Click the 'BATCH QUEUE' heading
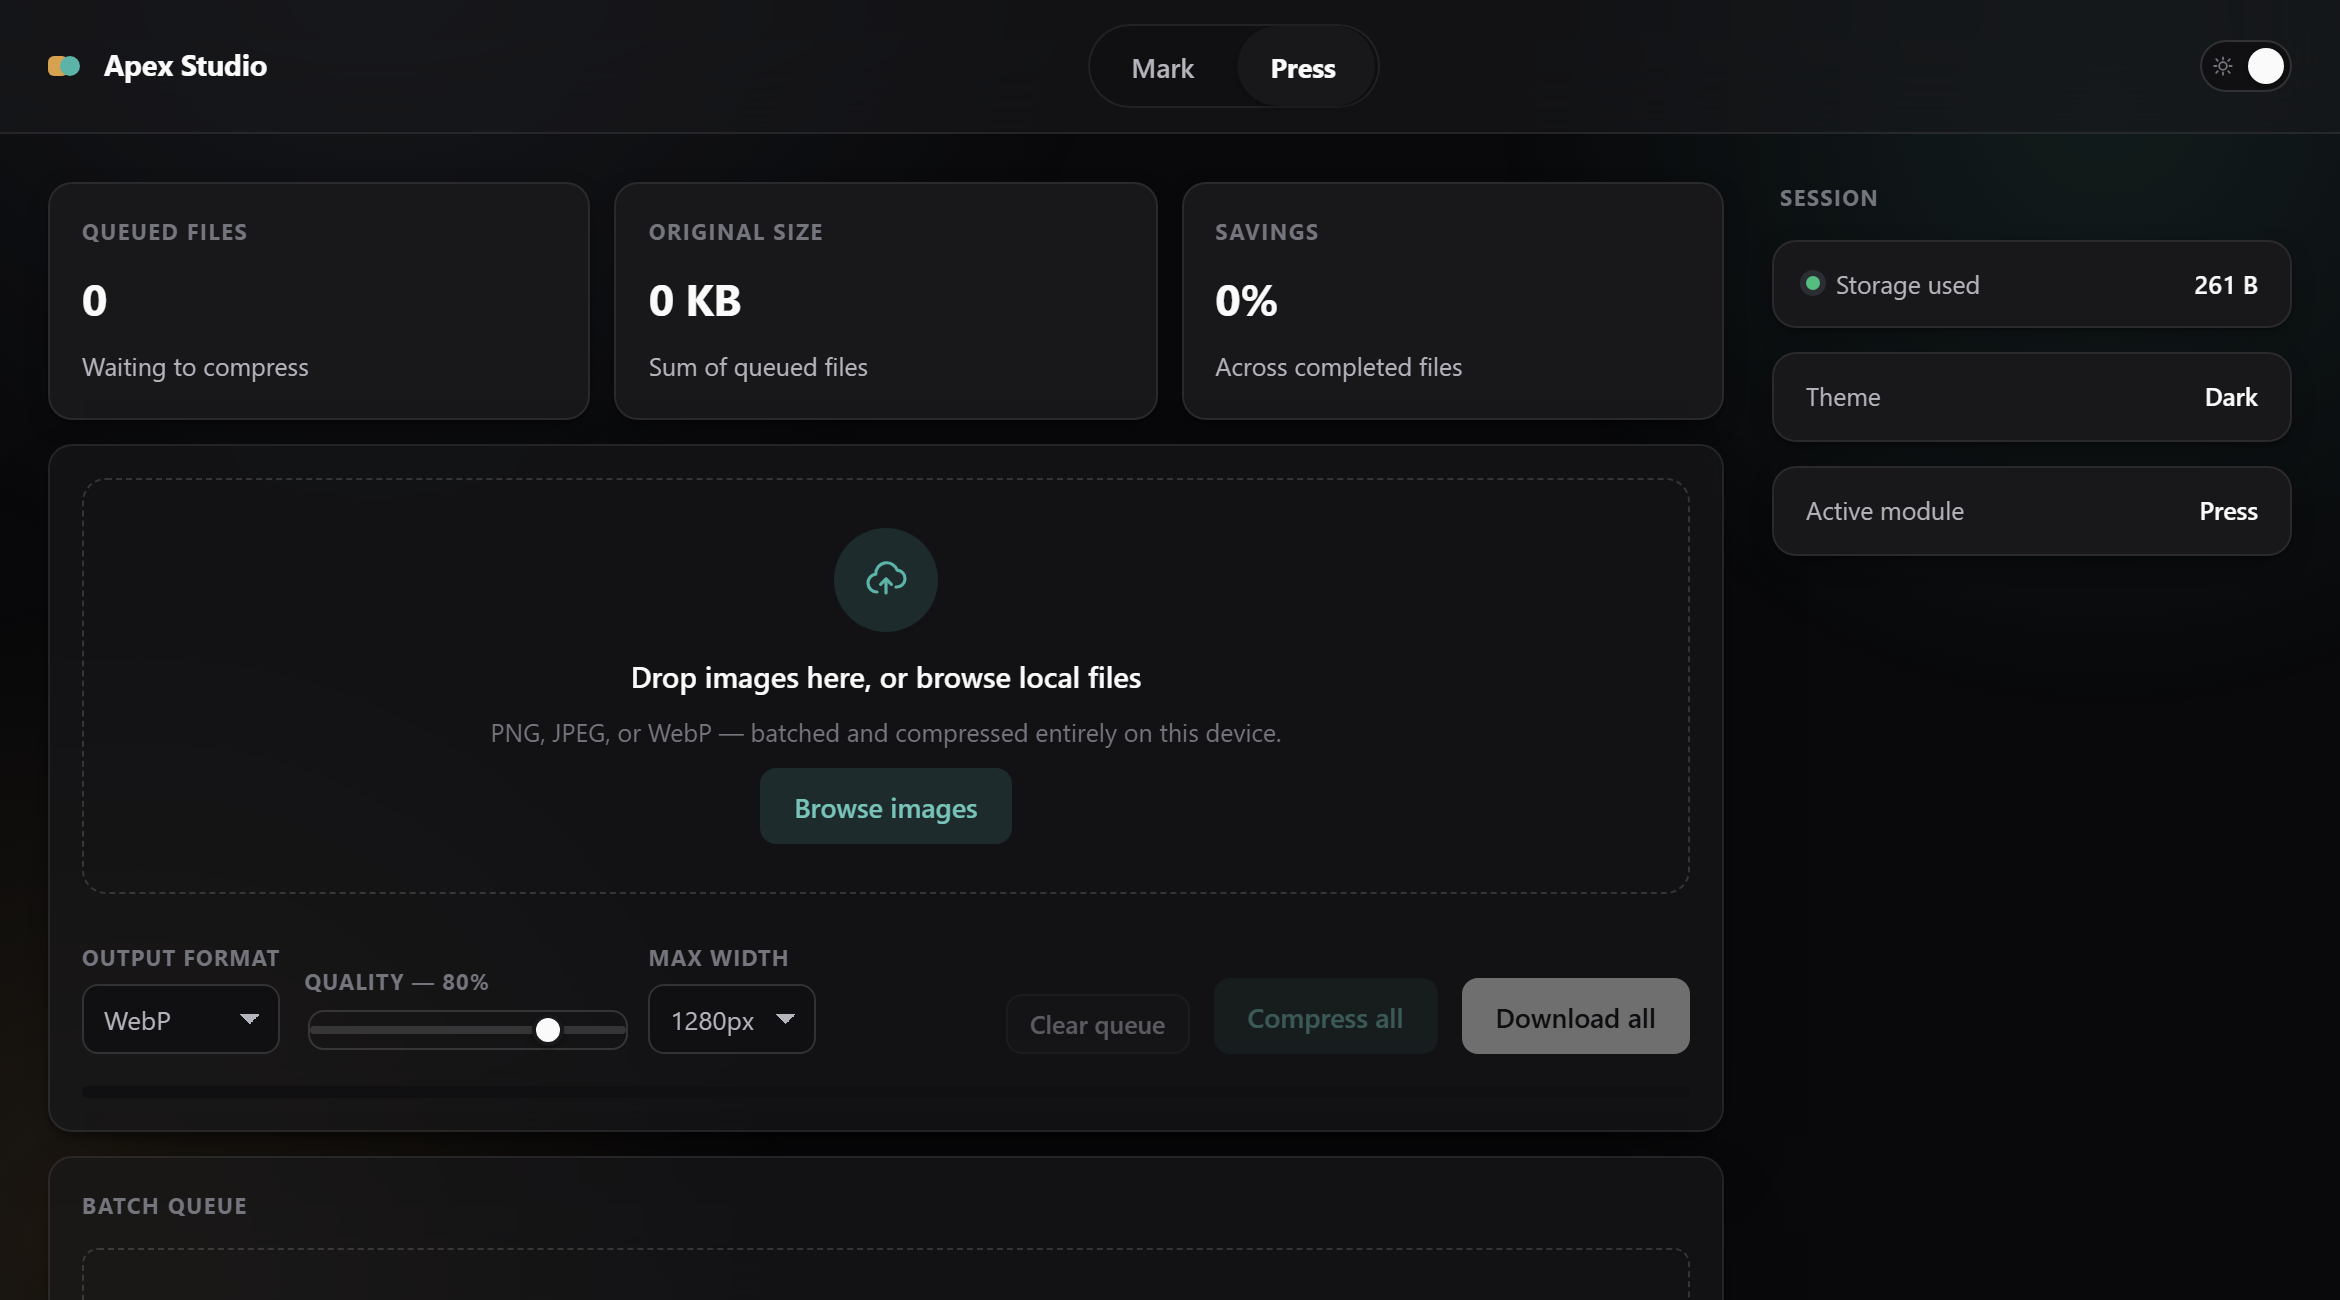The image size is (2340, 1300). tap(165, 1206)
